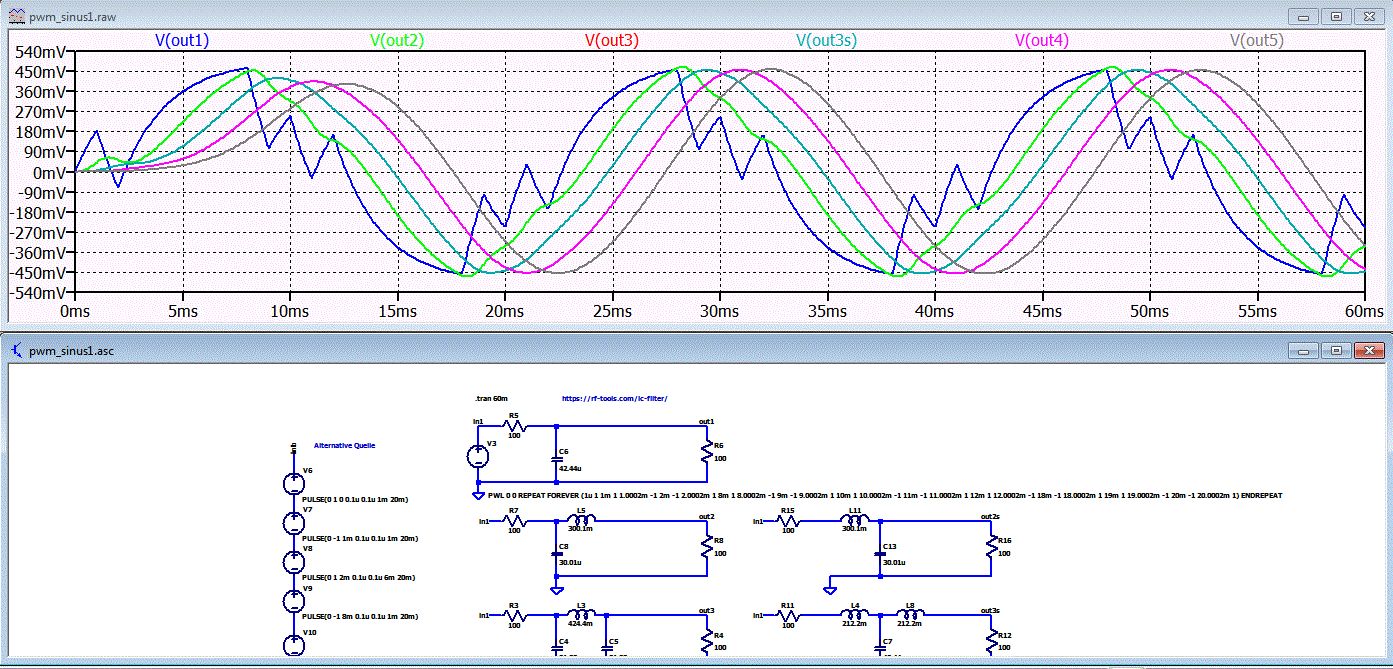Select the V(out3s) trace label
1393x669 pixels.
point(826,41)
